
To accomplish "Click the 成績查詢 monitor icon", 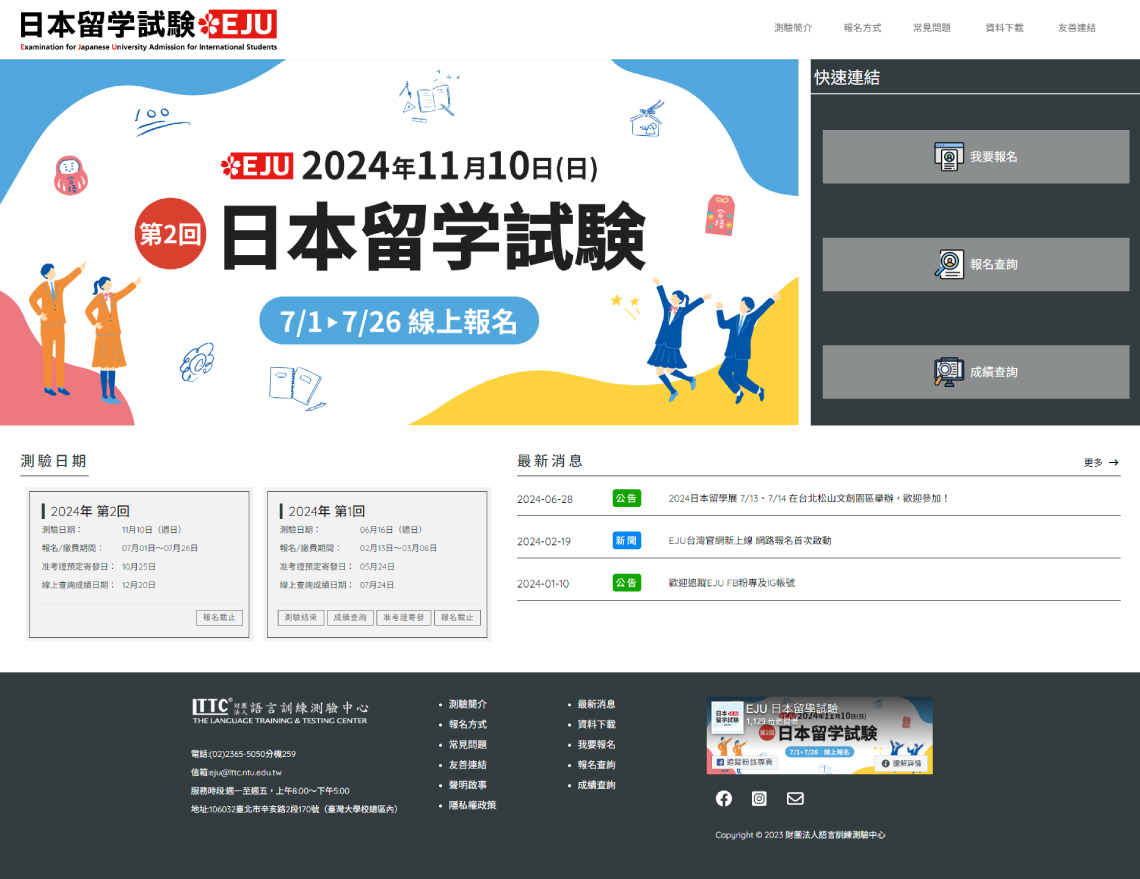I will 949,372.
